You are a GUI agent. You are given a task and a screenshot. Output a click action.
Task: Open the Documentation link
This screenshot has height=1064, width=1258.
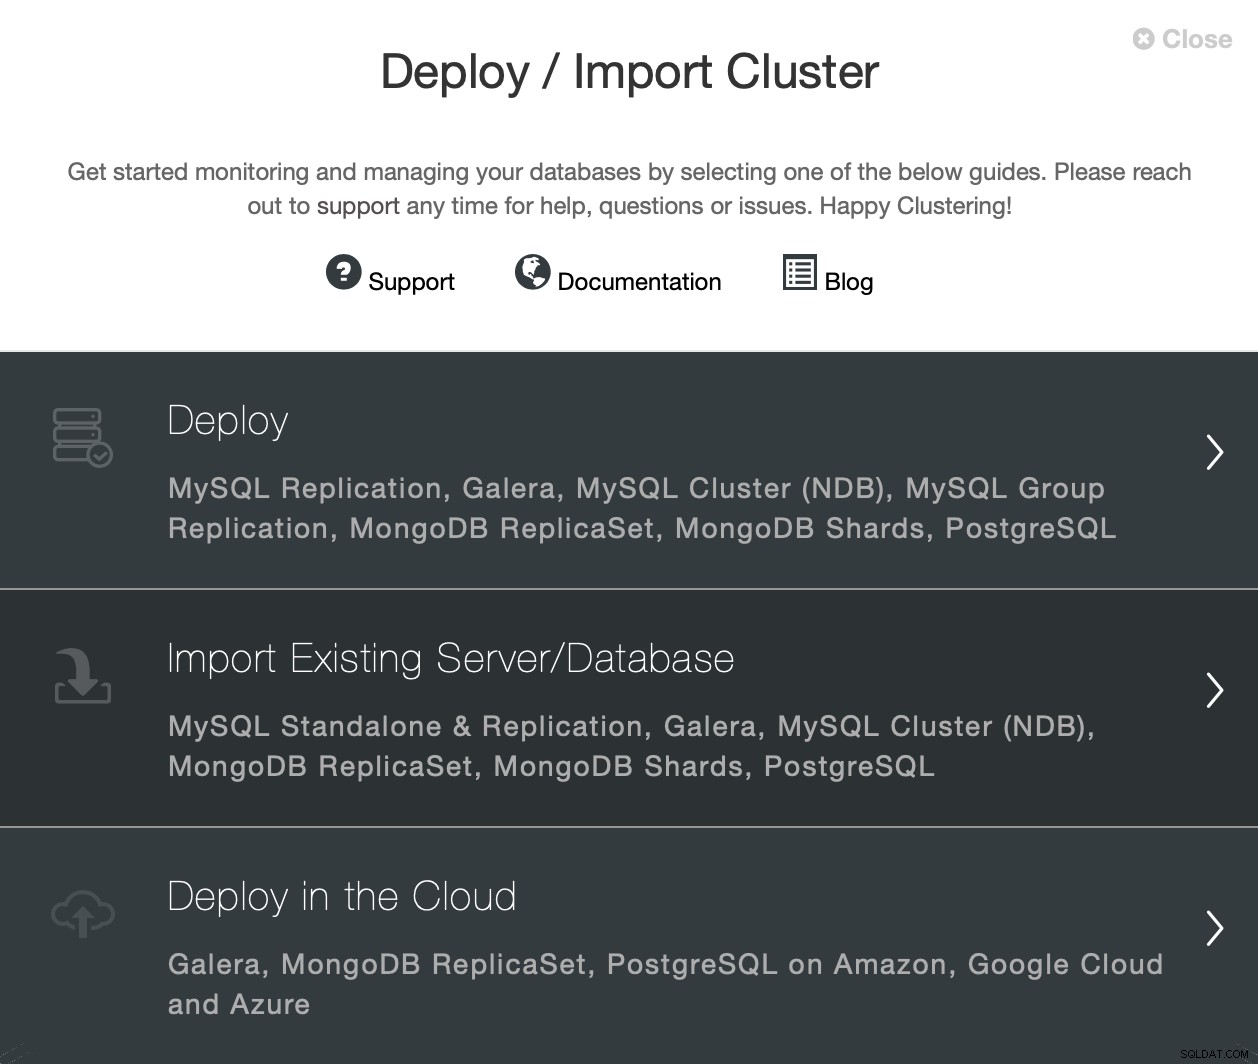639,282
